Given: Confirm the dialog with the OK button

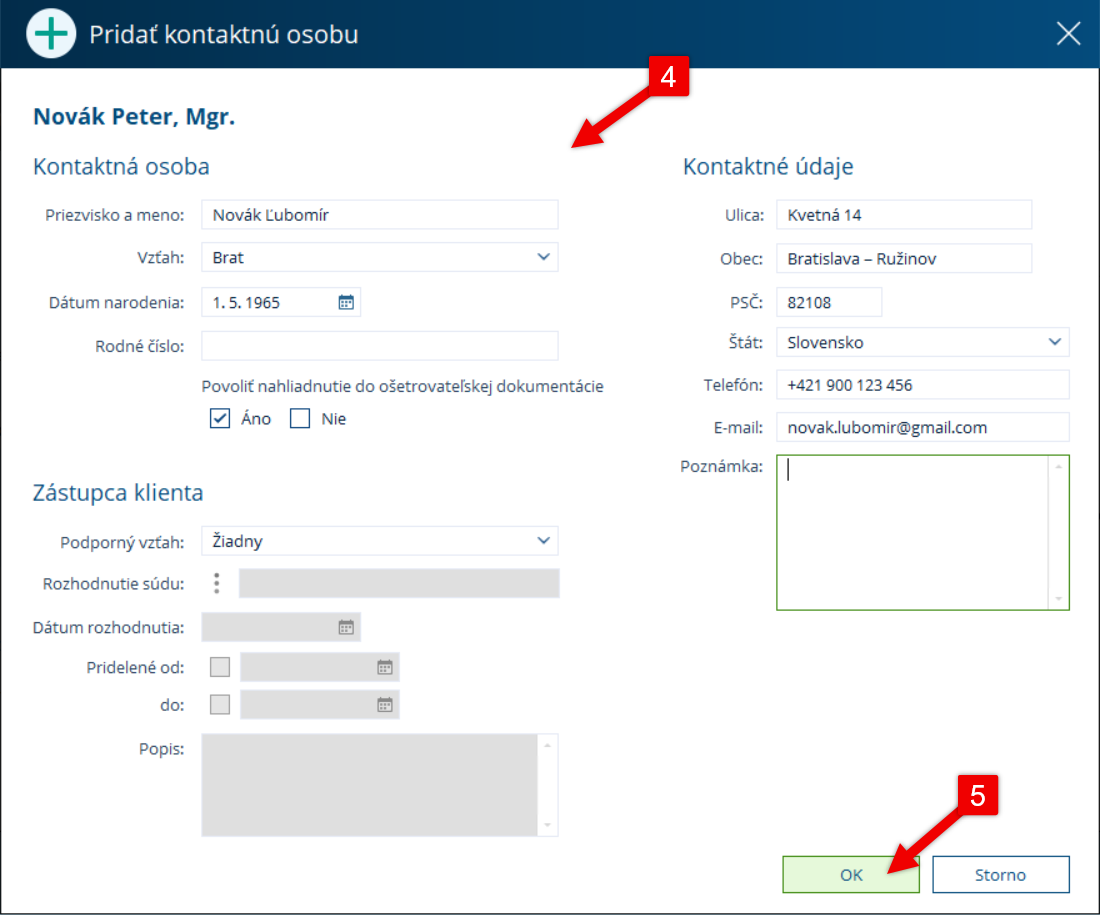Looking at the screenshot, I should coord(851,874).
